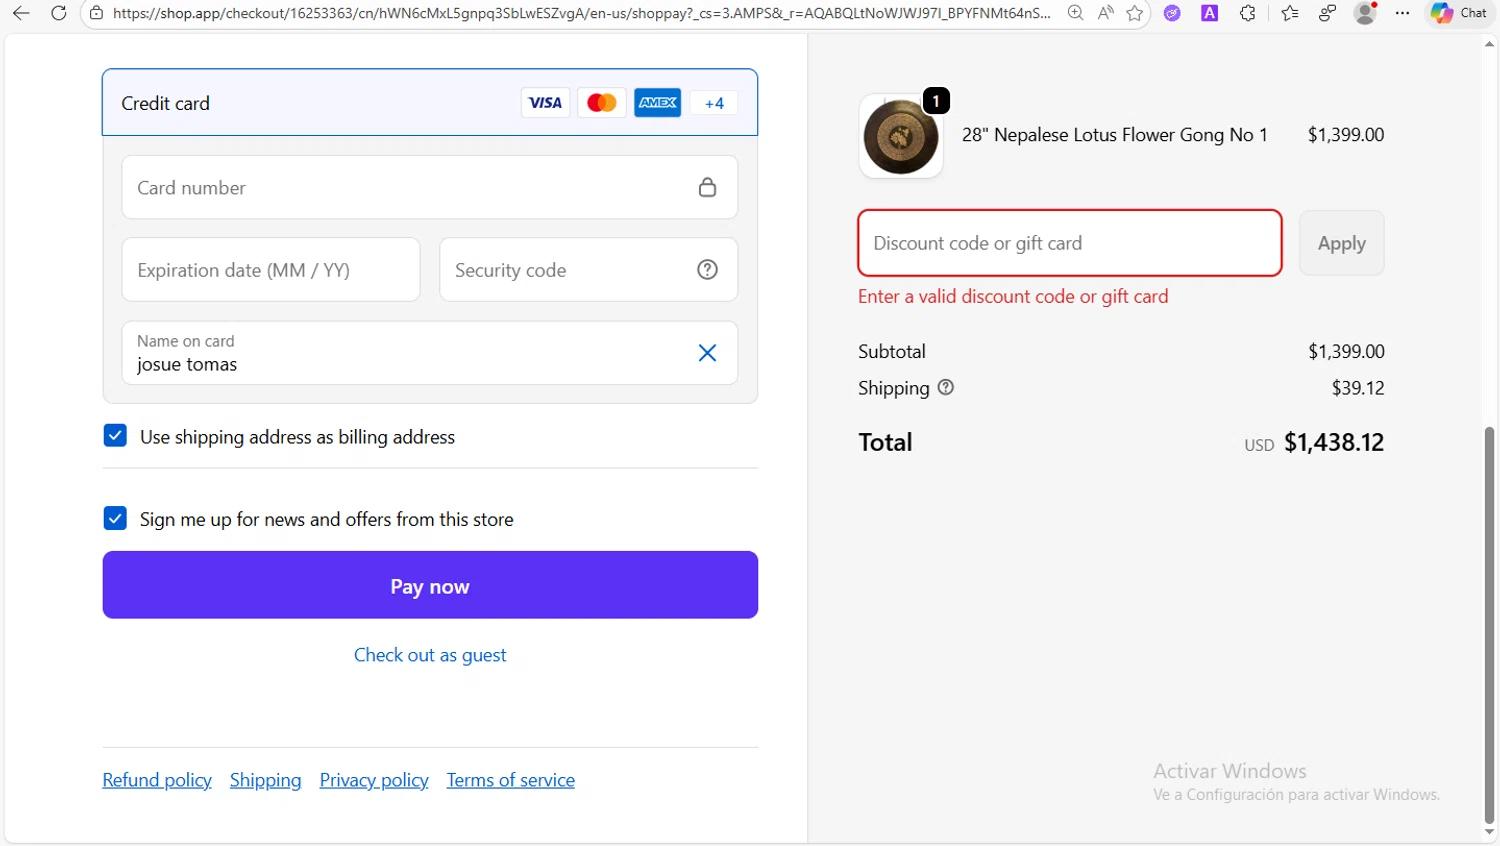Open browser extensions puzzle icon

[1248, 13]
